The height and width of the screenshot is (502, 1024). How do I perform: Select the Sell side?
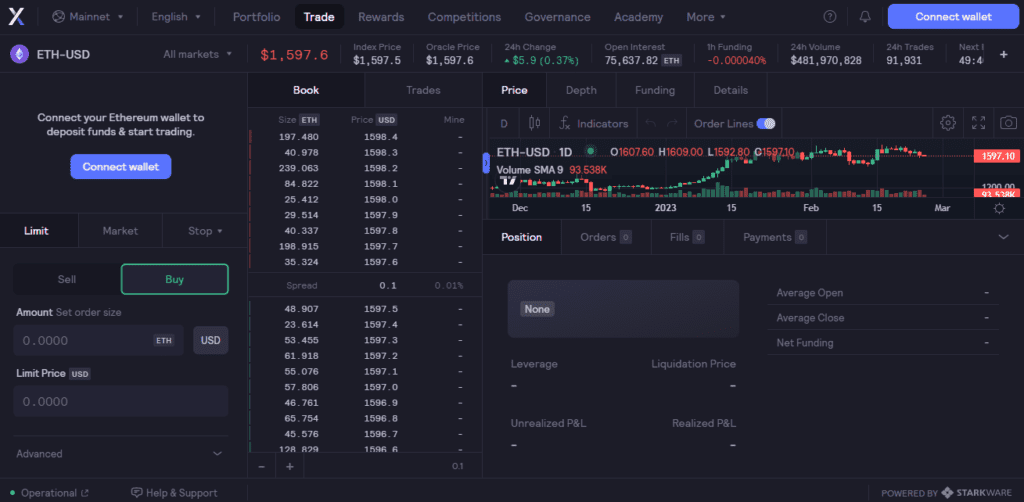click(67, 279)
